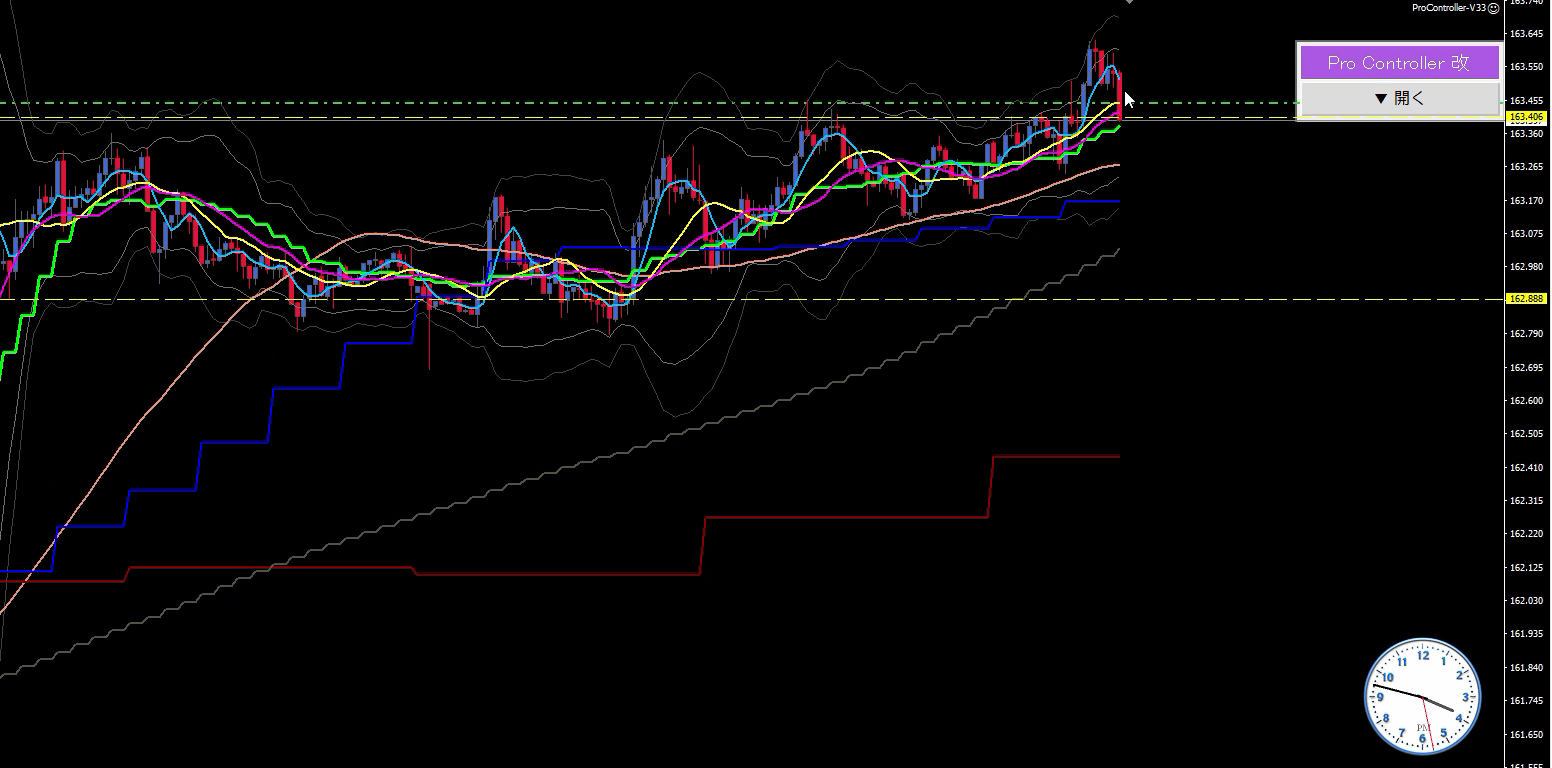The width and height of the screenshot is (1552, 768).
Task: Click the 163.075 value on price axis
Action: (1526, 234)
